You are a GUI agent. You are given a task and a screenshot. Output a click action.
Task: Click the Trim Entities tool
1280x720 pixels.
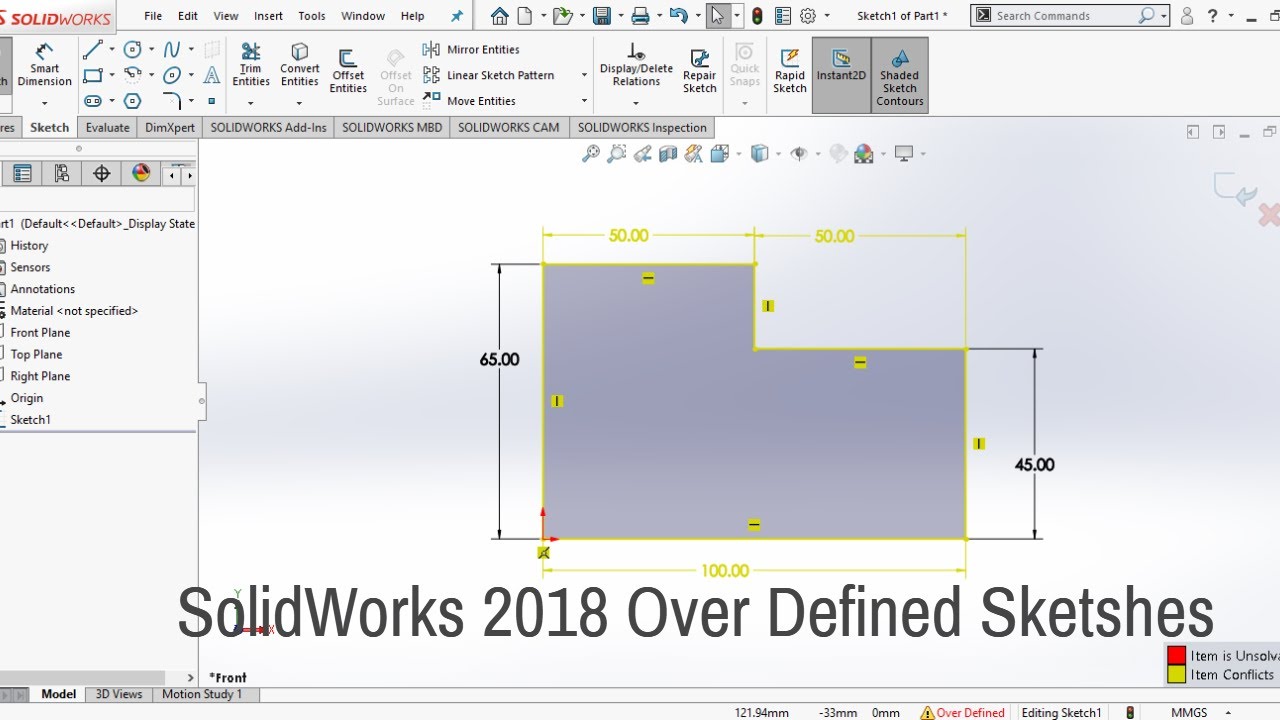click(251, 66)
